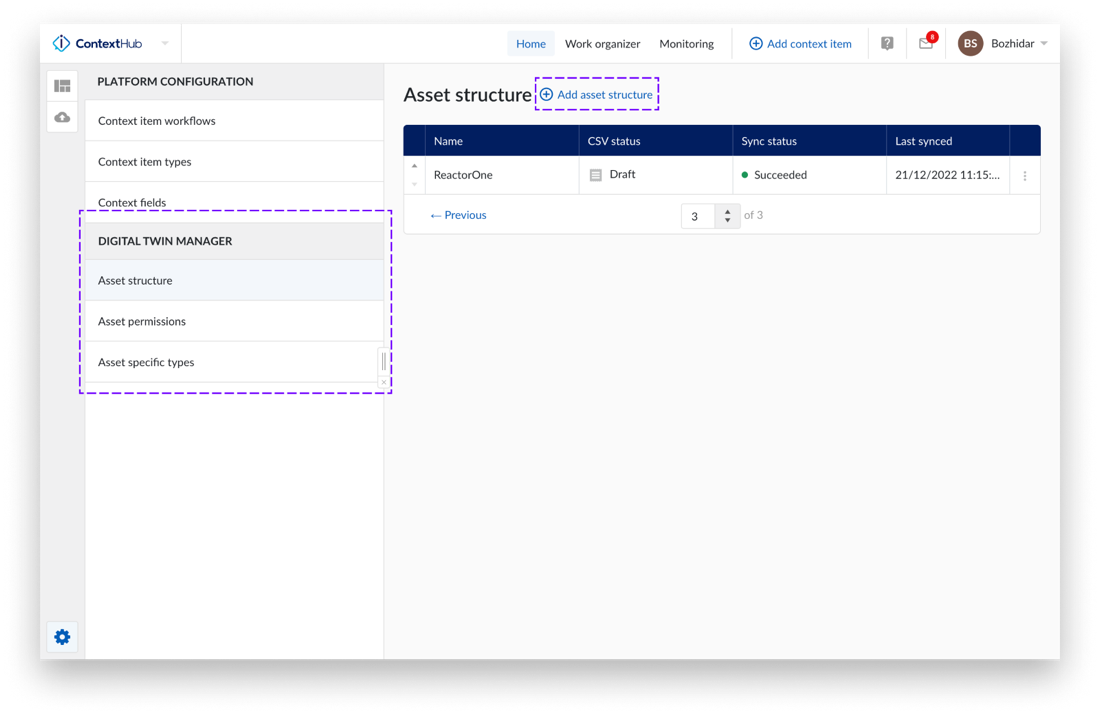Click Add asset structure button
The image size is (1100, 715).
click(x=597, y=94)
